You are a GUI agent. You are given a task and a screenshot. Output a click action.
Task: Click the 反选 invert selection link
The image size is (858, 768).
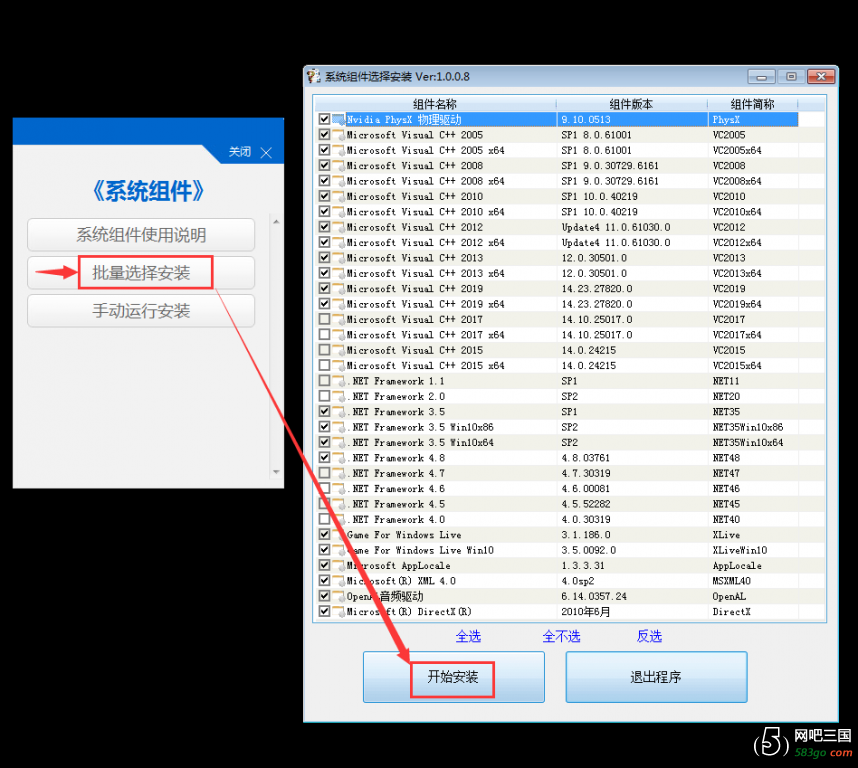coord(650,636)
